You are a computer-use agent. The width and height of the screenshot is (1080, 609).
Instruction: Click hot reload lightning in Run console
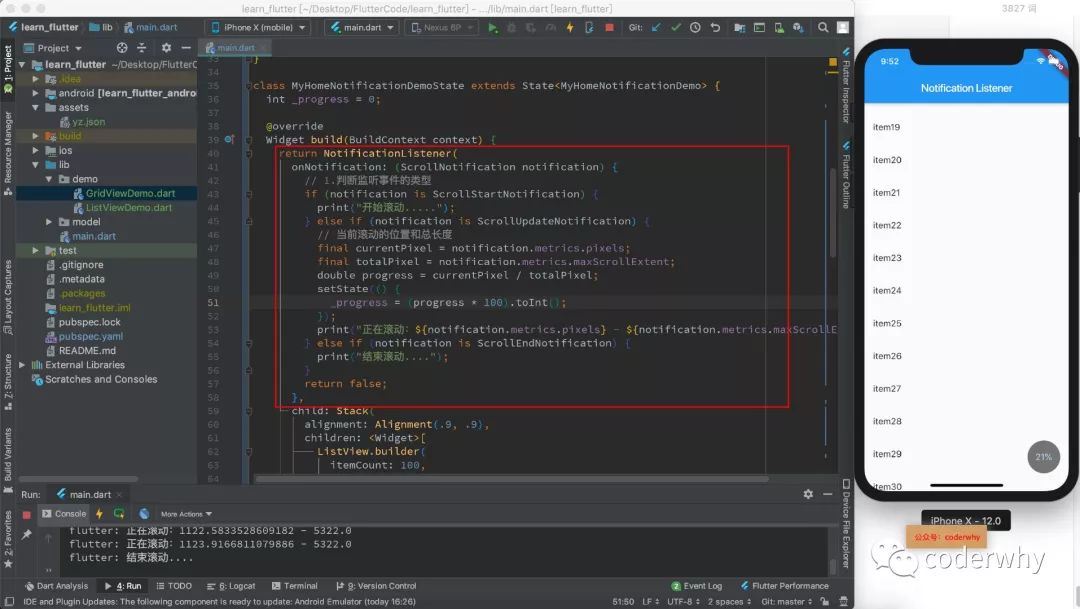(x=99, y=513)
